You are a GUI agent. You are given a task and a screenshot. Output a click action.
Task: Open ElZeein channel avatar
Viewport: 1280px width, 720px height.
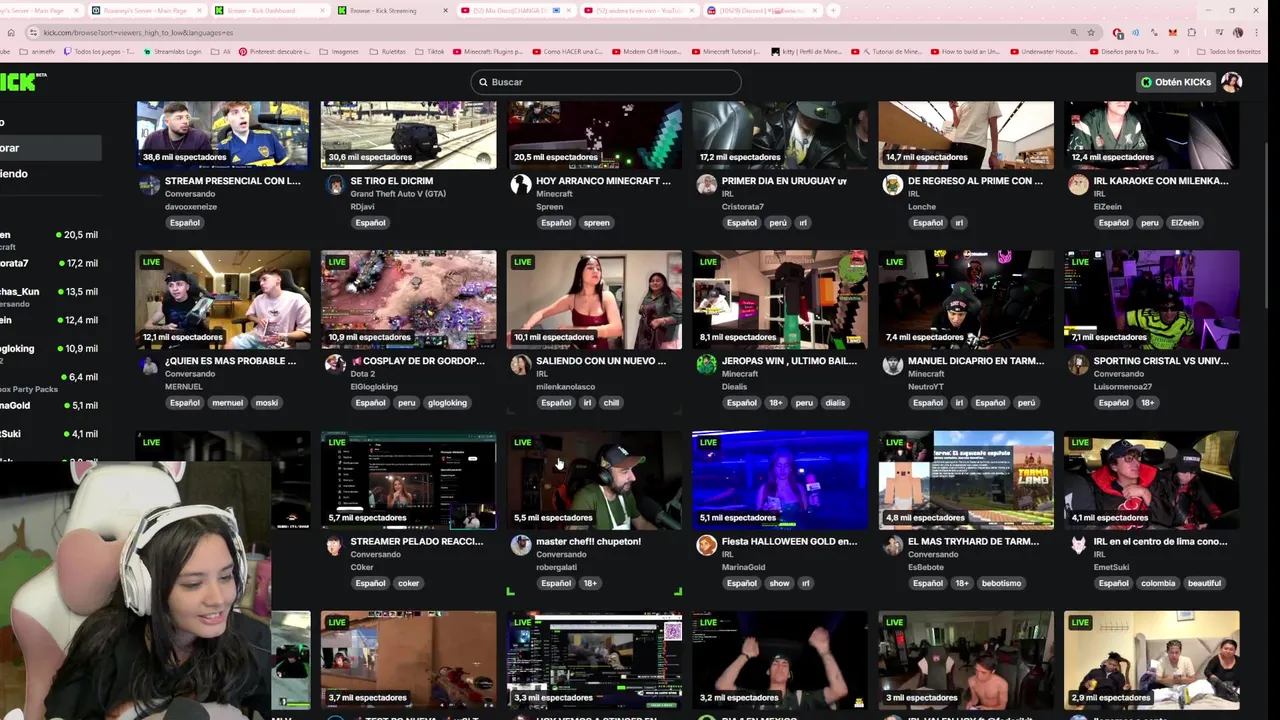pos(1078,184)
